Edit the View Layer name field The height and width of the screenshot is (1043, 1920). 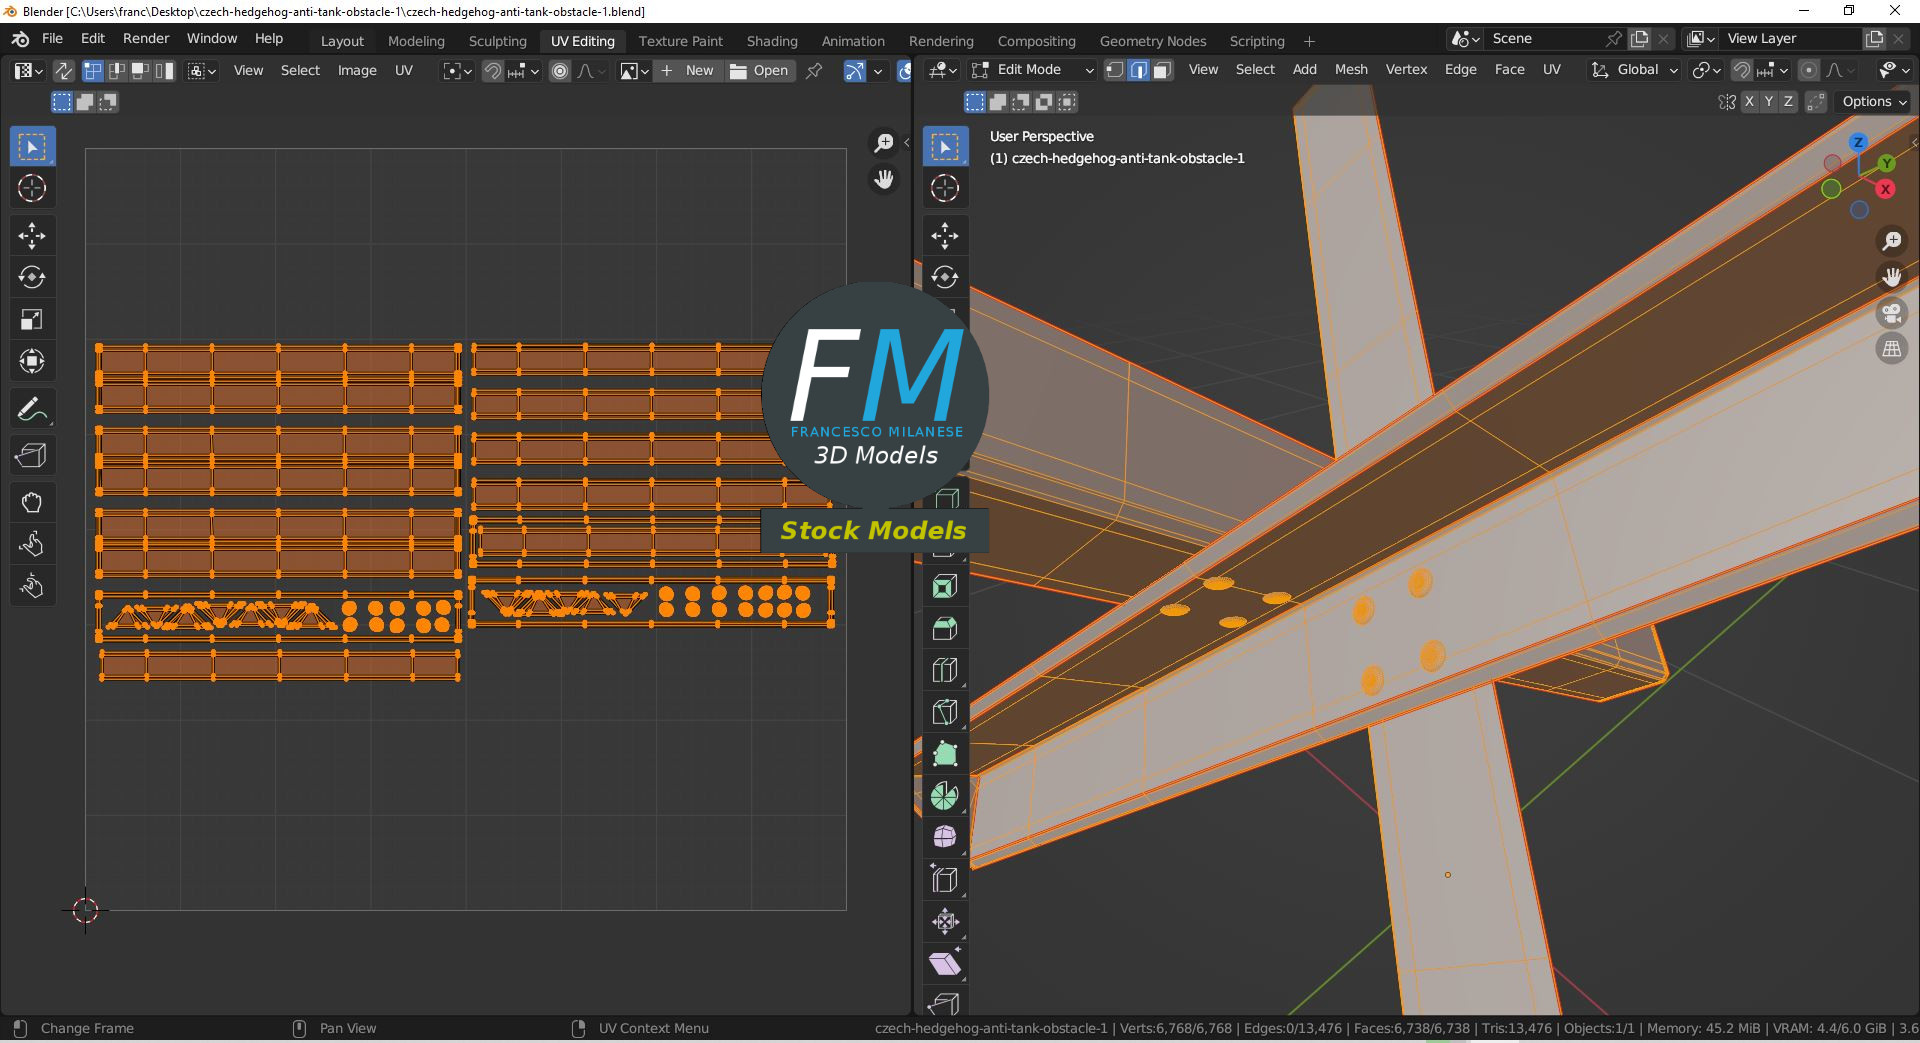[x=1792, y=39]
